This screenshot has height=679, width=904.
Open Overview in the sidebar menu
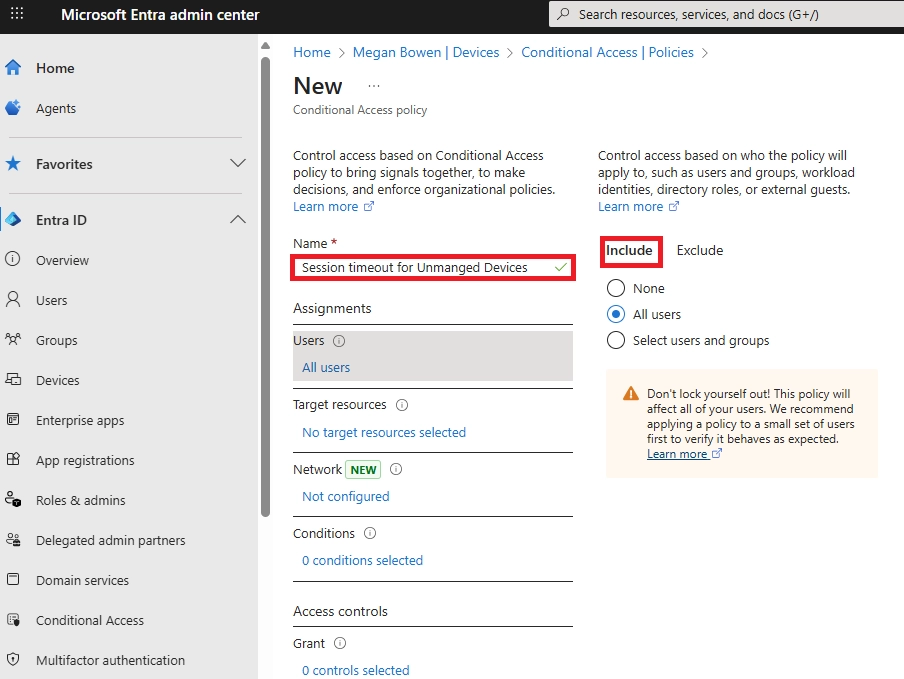point(62,261)
